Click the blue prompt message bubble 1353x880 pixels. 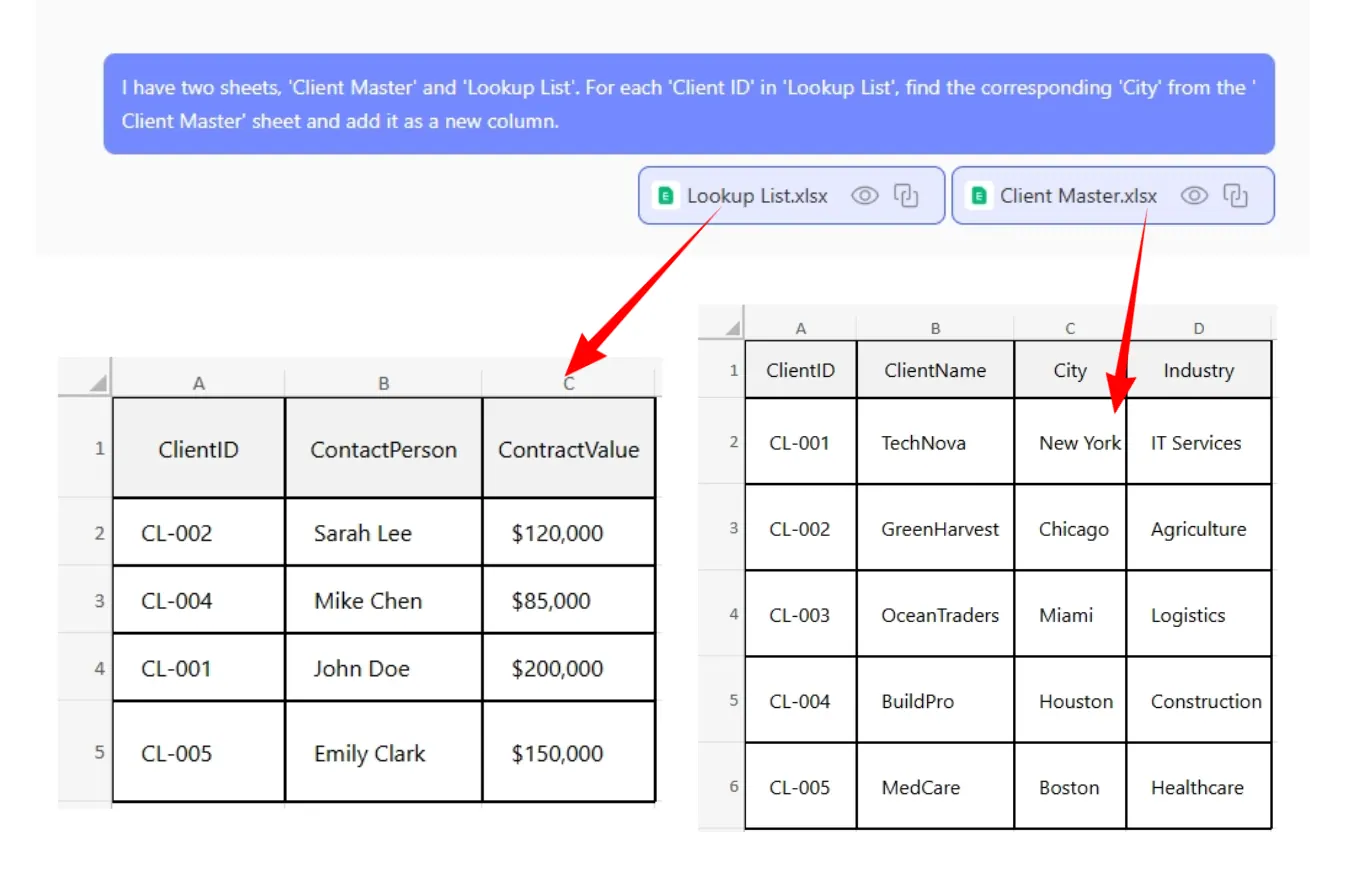click(x=688, y=104)
